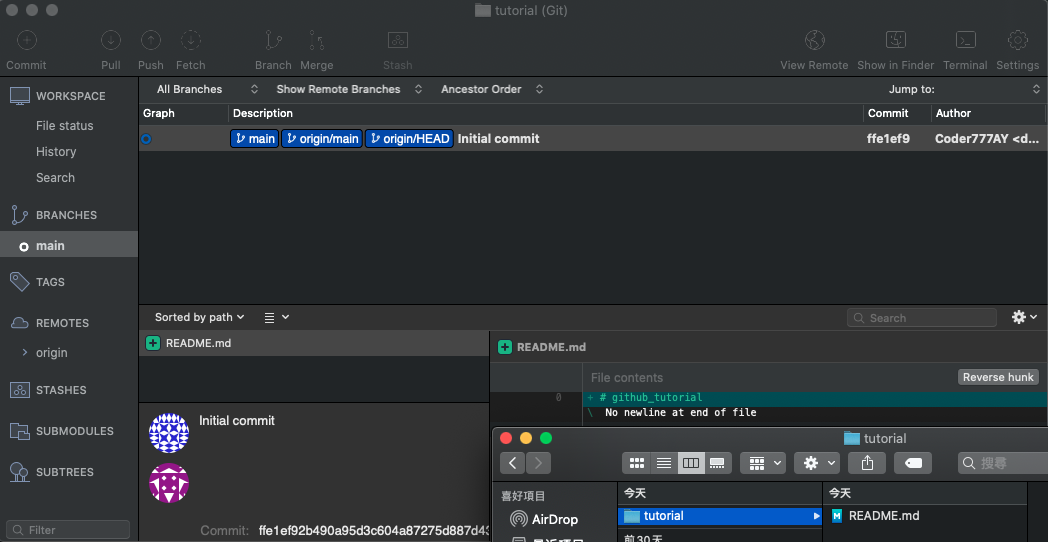Viewport: 1048px width, 542px height.
Task: Switch Finder to list view
Action: pyautogui.click(x=664, y=462)
